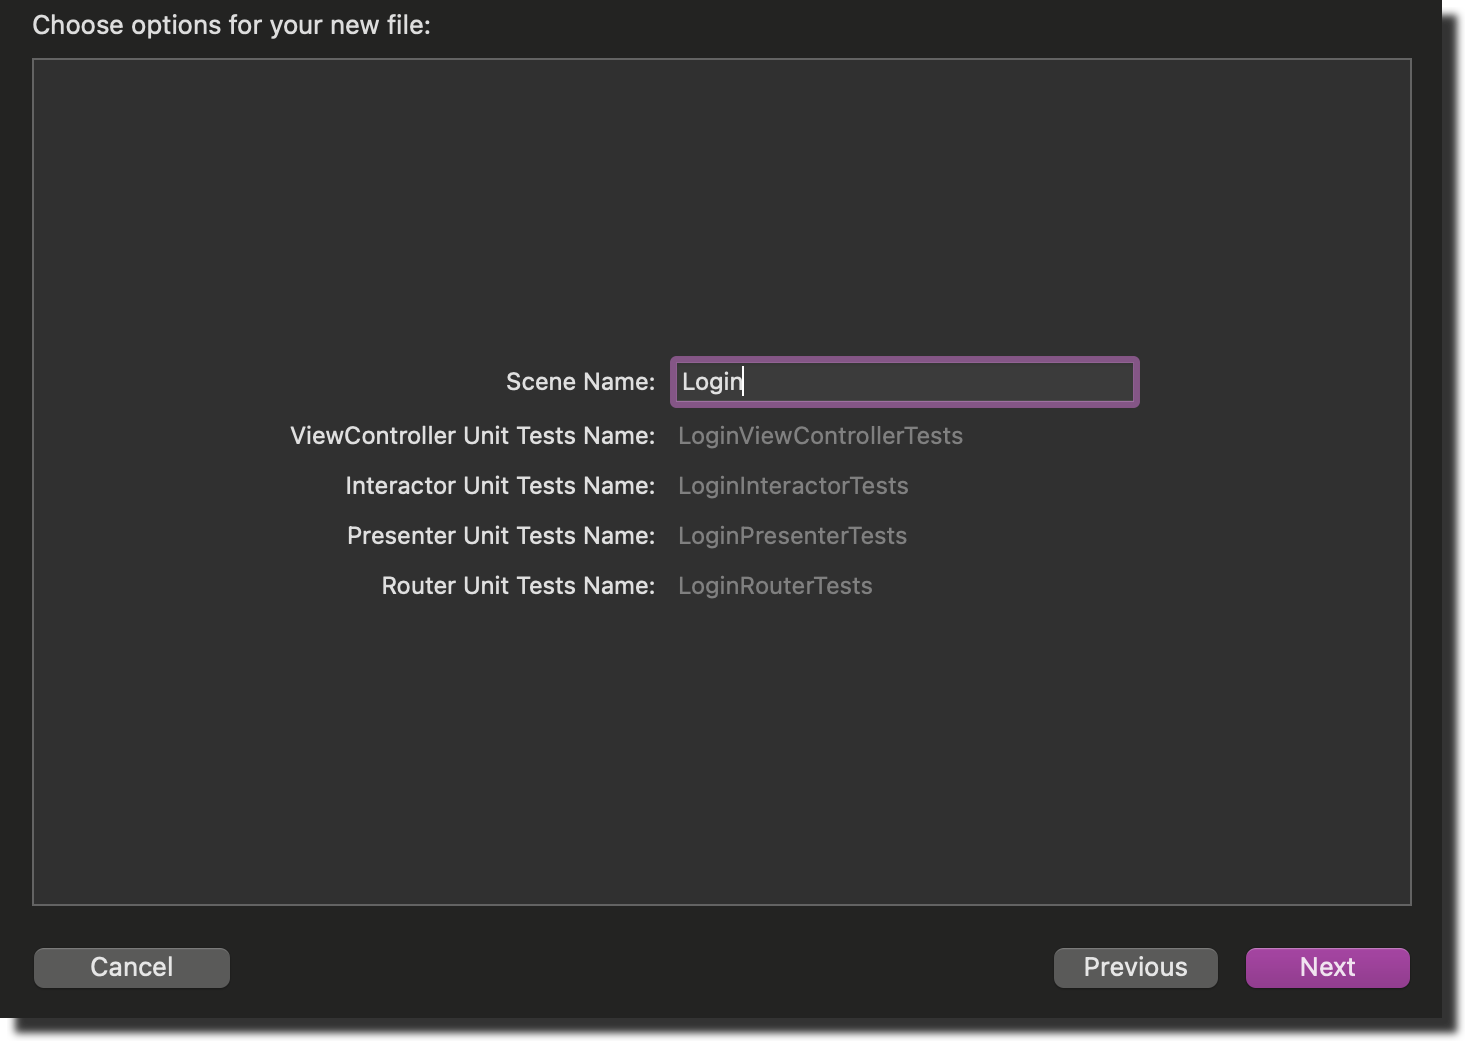Click the LoginPresenterTests name value
Screen dimensions: 1465x1041
point(792,536)
